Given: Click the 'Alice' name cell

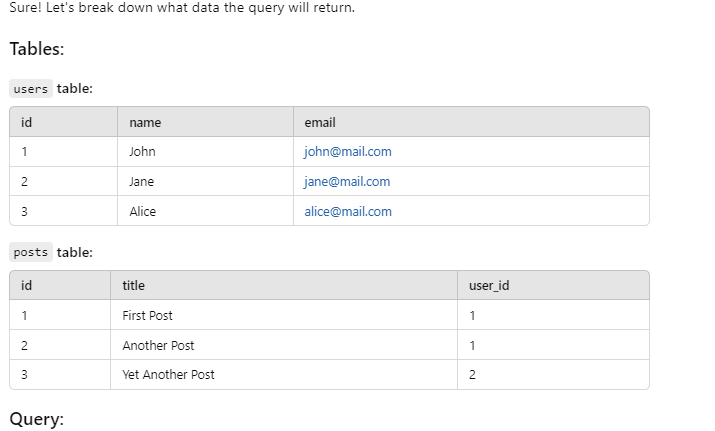Looking at the screenshot, I should (x=142, y=212).
